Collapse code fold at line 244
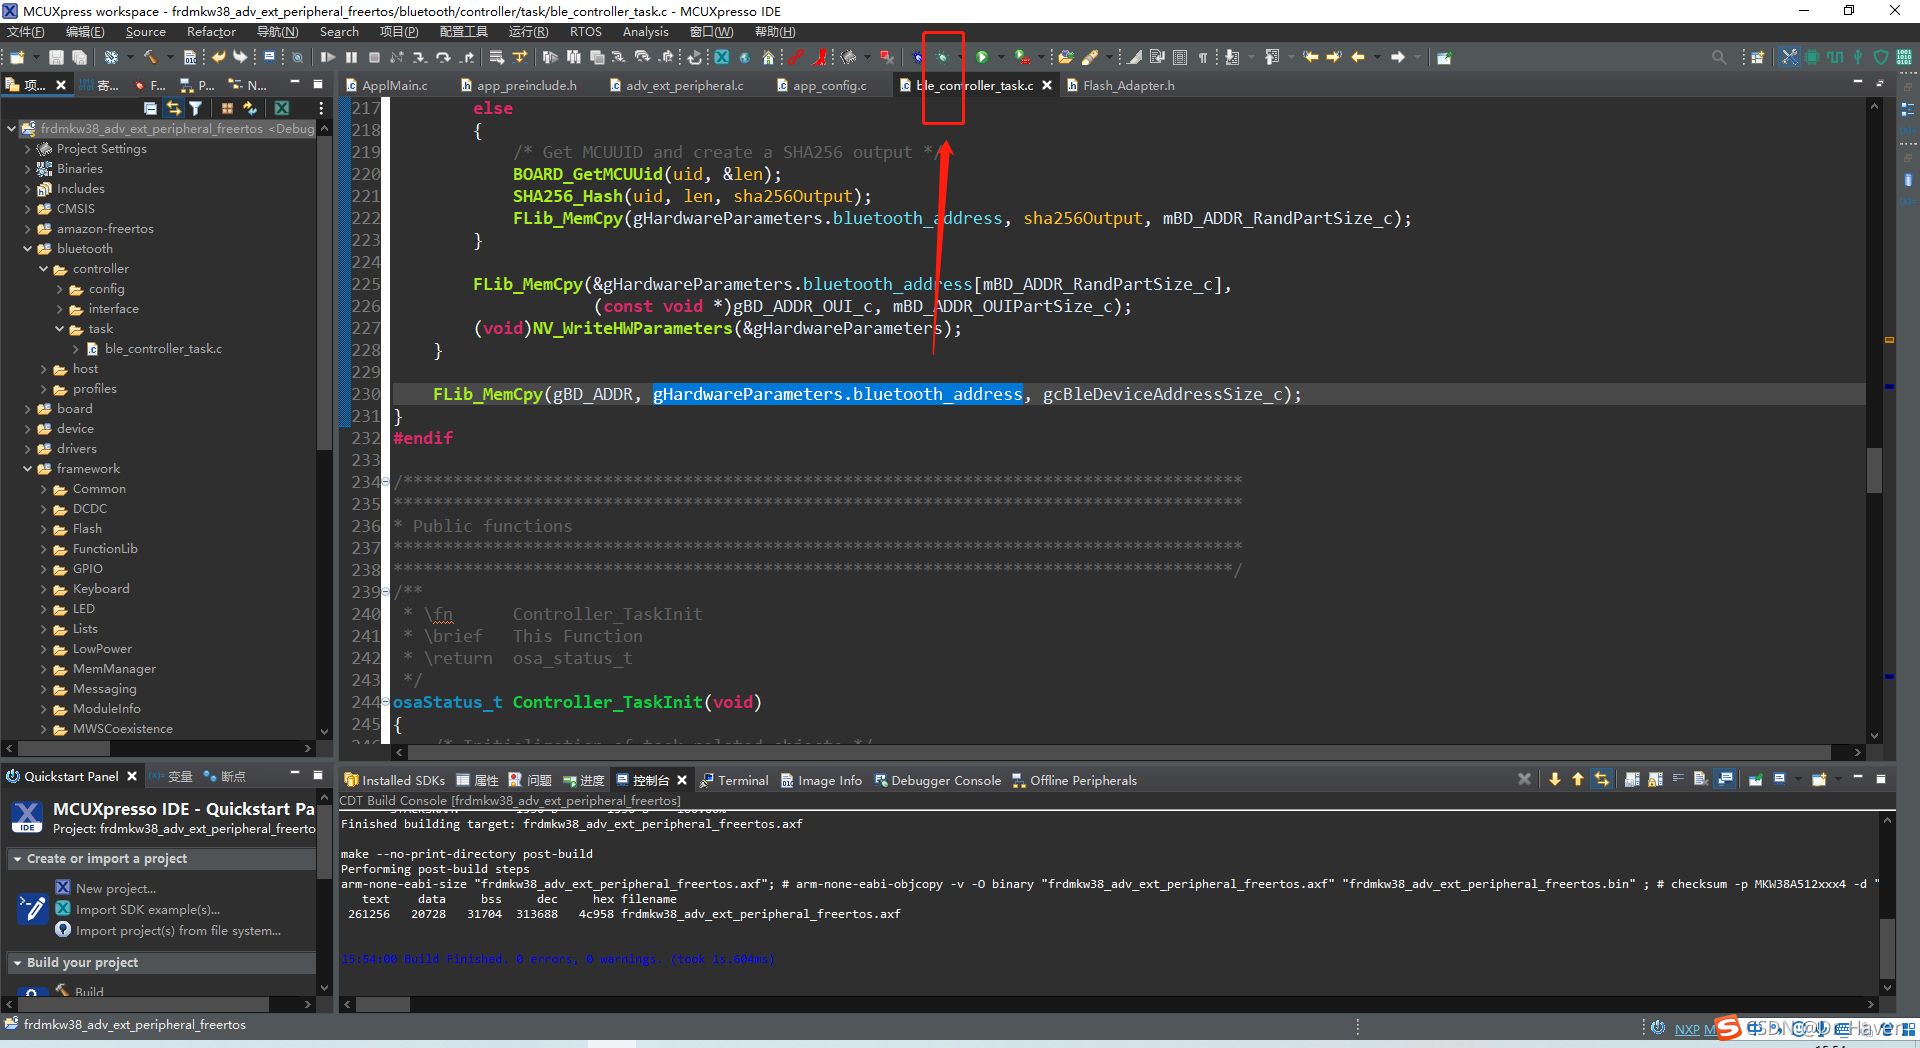 [x=386, y=702]
